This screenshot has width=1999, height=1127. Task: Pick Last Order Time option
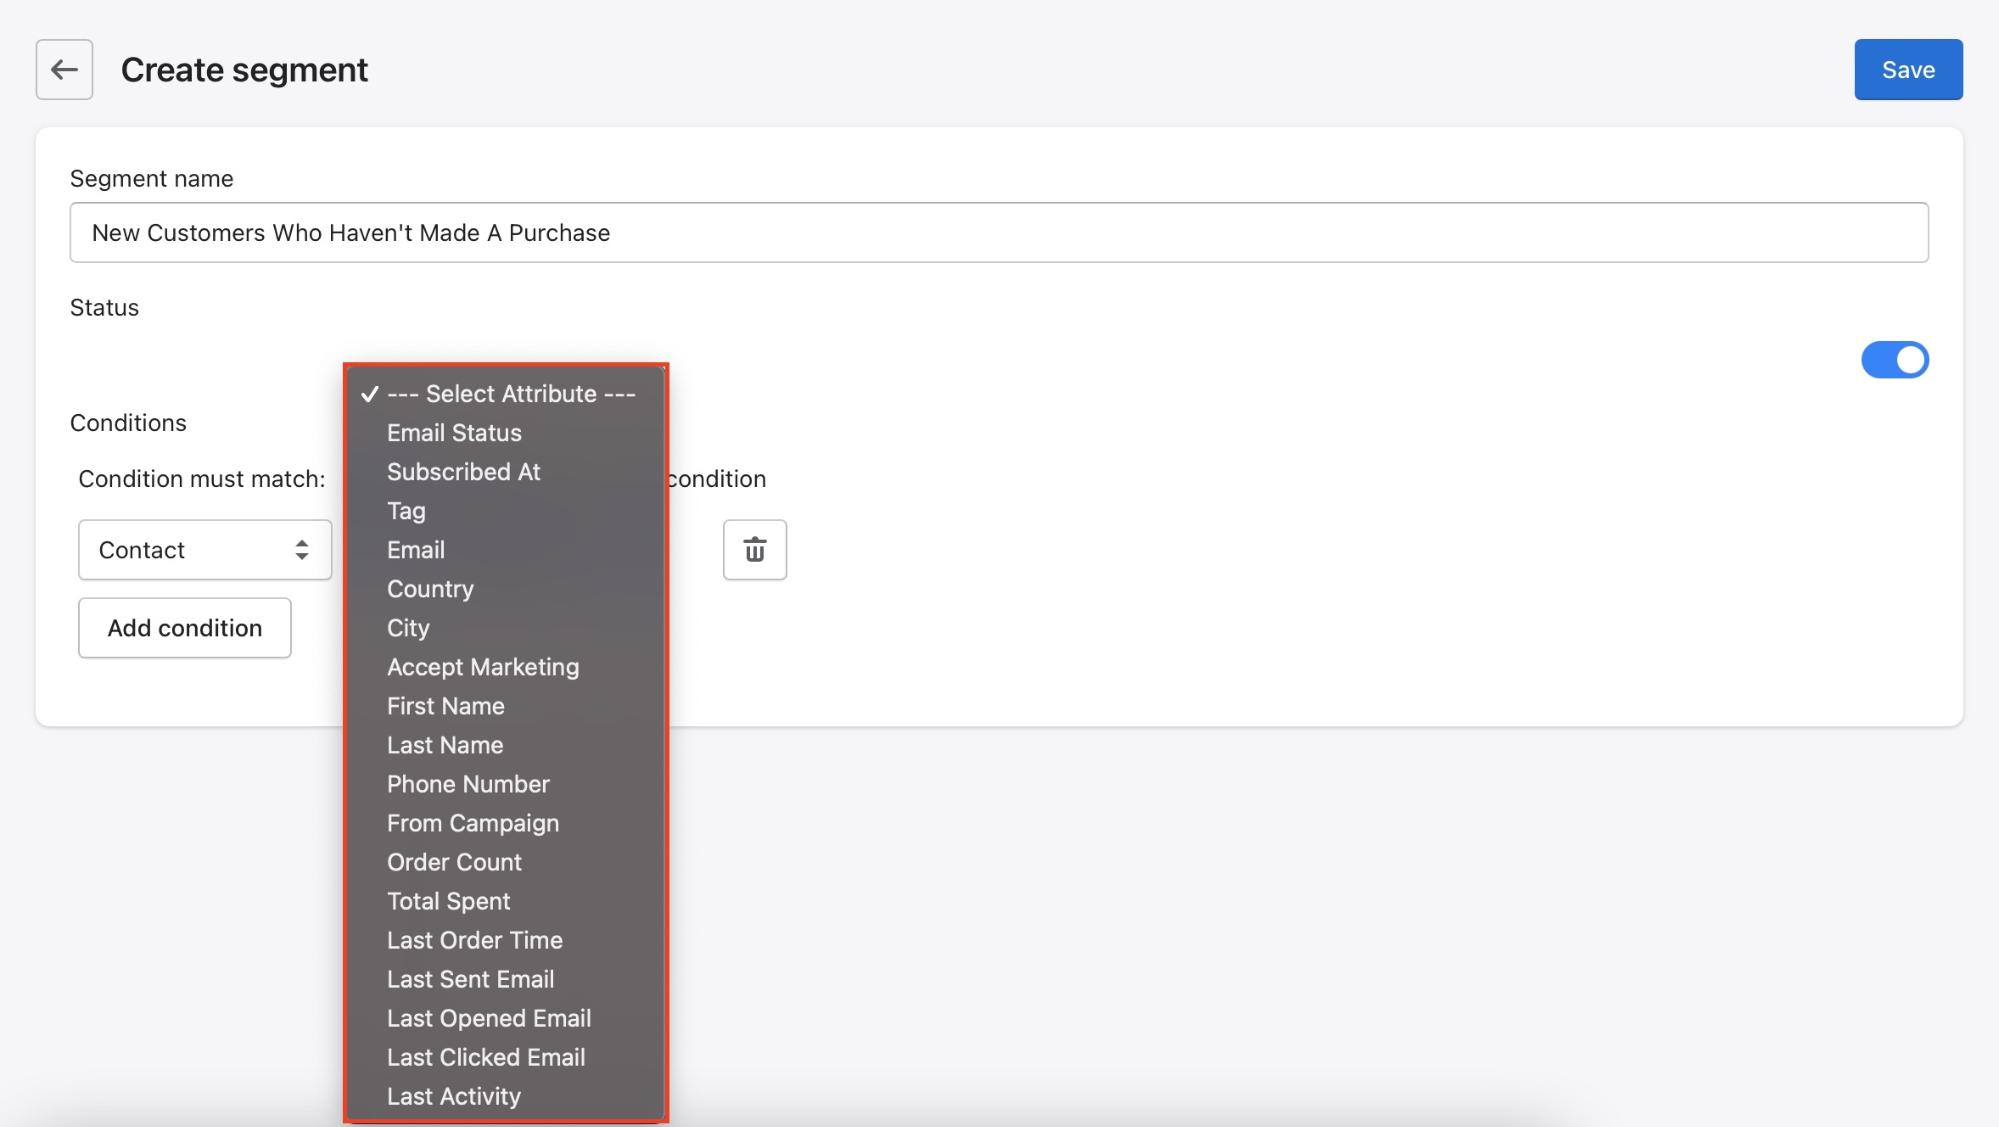click(505, 939)
